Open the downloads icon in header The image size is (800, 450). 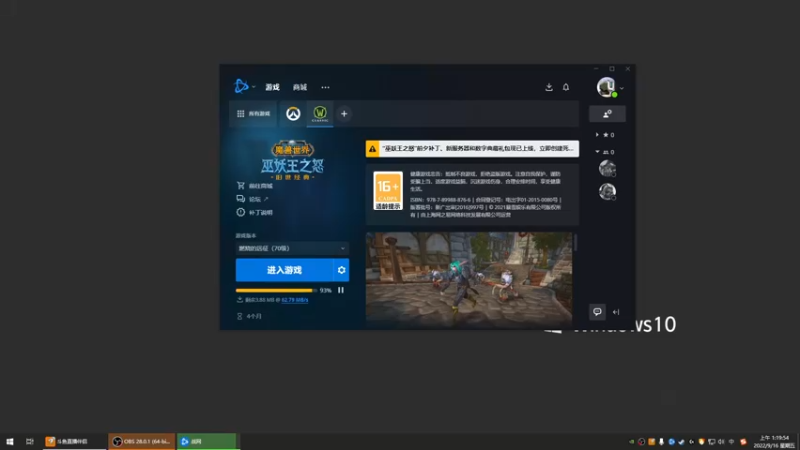(549, 87)
